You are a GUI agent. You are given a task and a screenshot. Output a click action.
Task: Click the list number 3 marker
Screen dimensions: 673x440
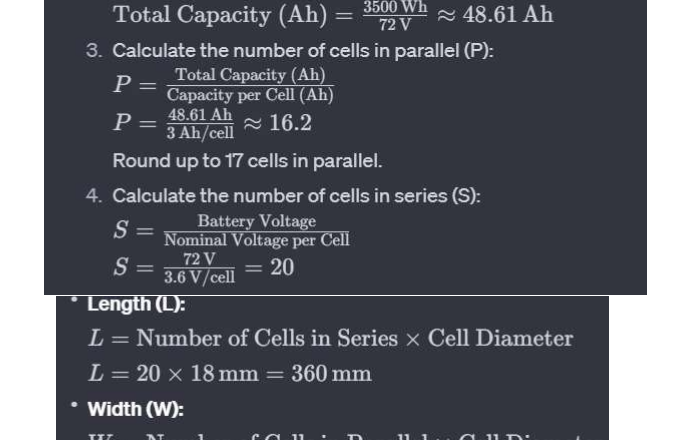click(x=94, y=51)
